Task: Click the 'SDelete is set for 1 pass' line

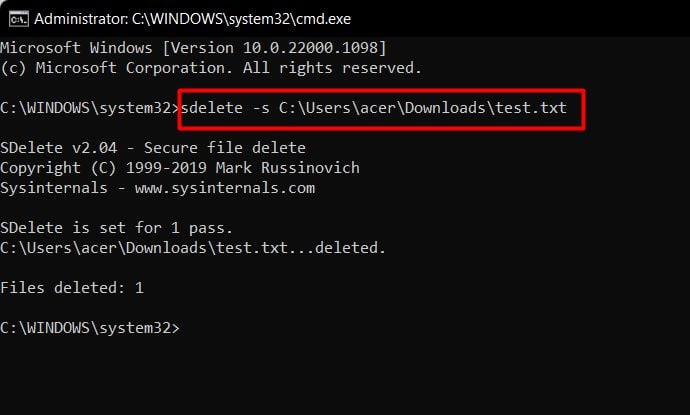Action: [x=116, y=228]
